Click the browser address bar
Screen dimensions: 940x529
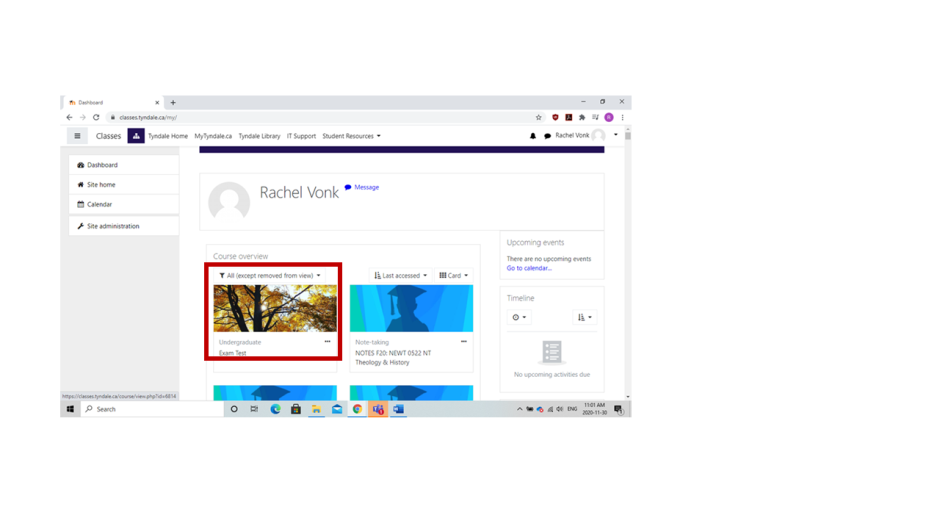click(x=321, y=118)
